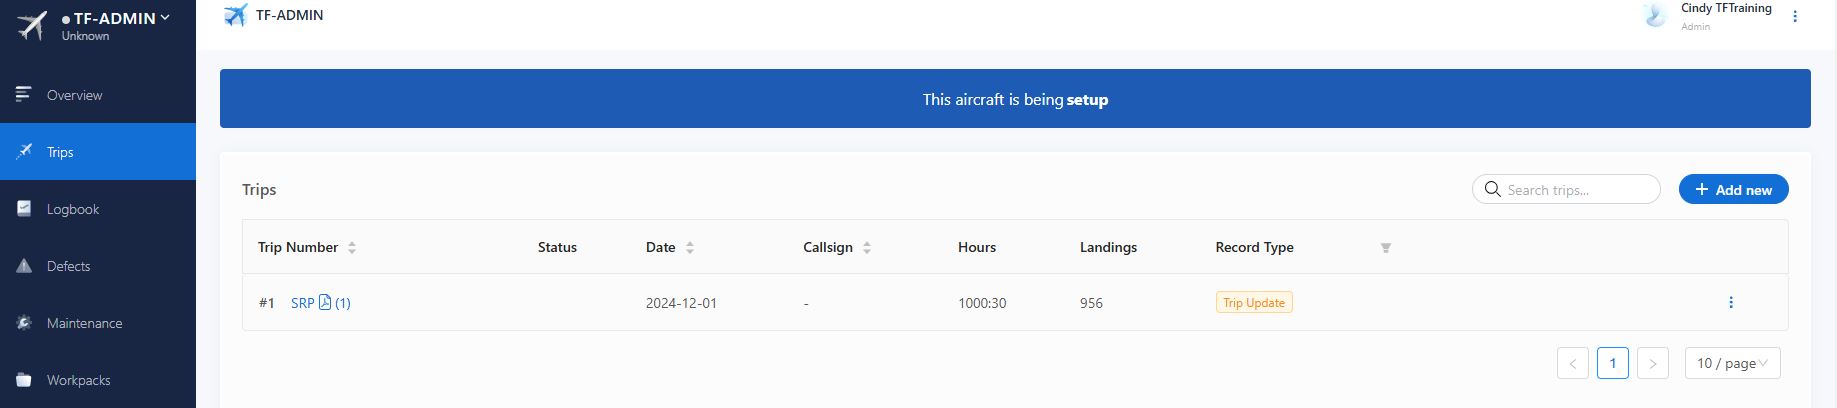
Task: Go to next page arrow
Action: click(1652, 363)
